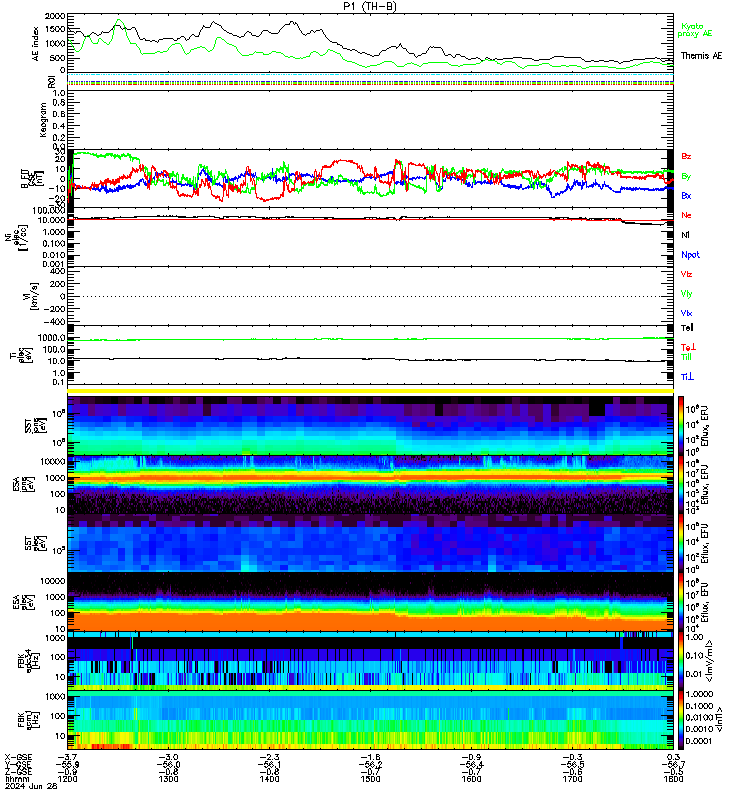Select the red Bz legend label
750x800 pixels.
click(x=686, y=156)
